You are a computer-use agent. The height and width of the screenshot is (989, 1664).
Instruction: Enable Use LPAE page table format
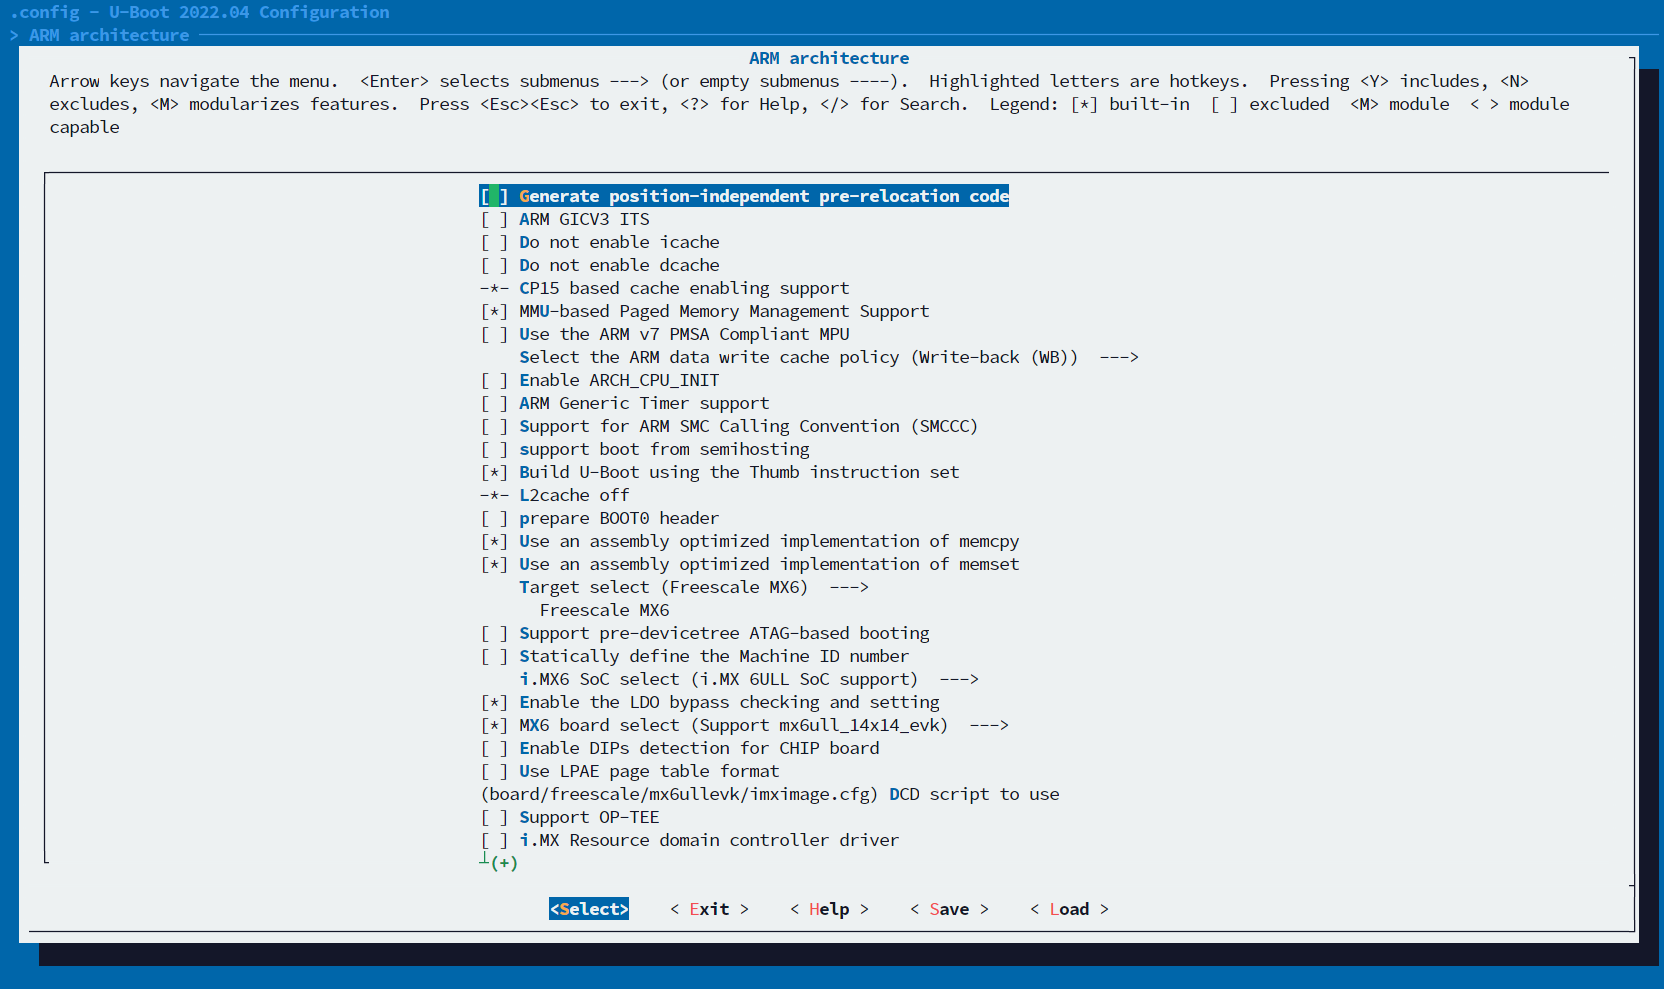630,771
